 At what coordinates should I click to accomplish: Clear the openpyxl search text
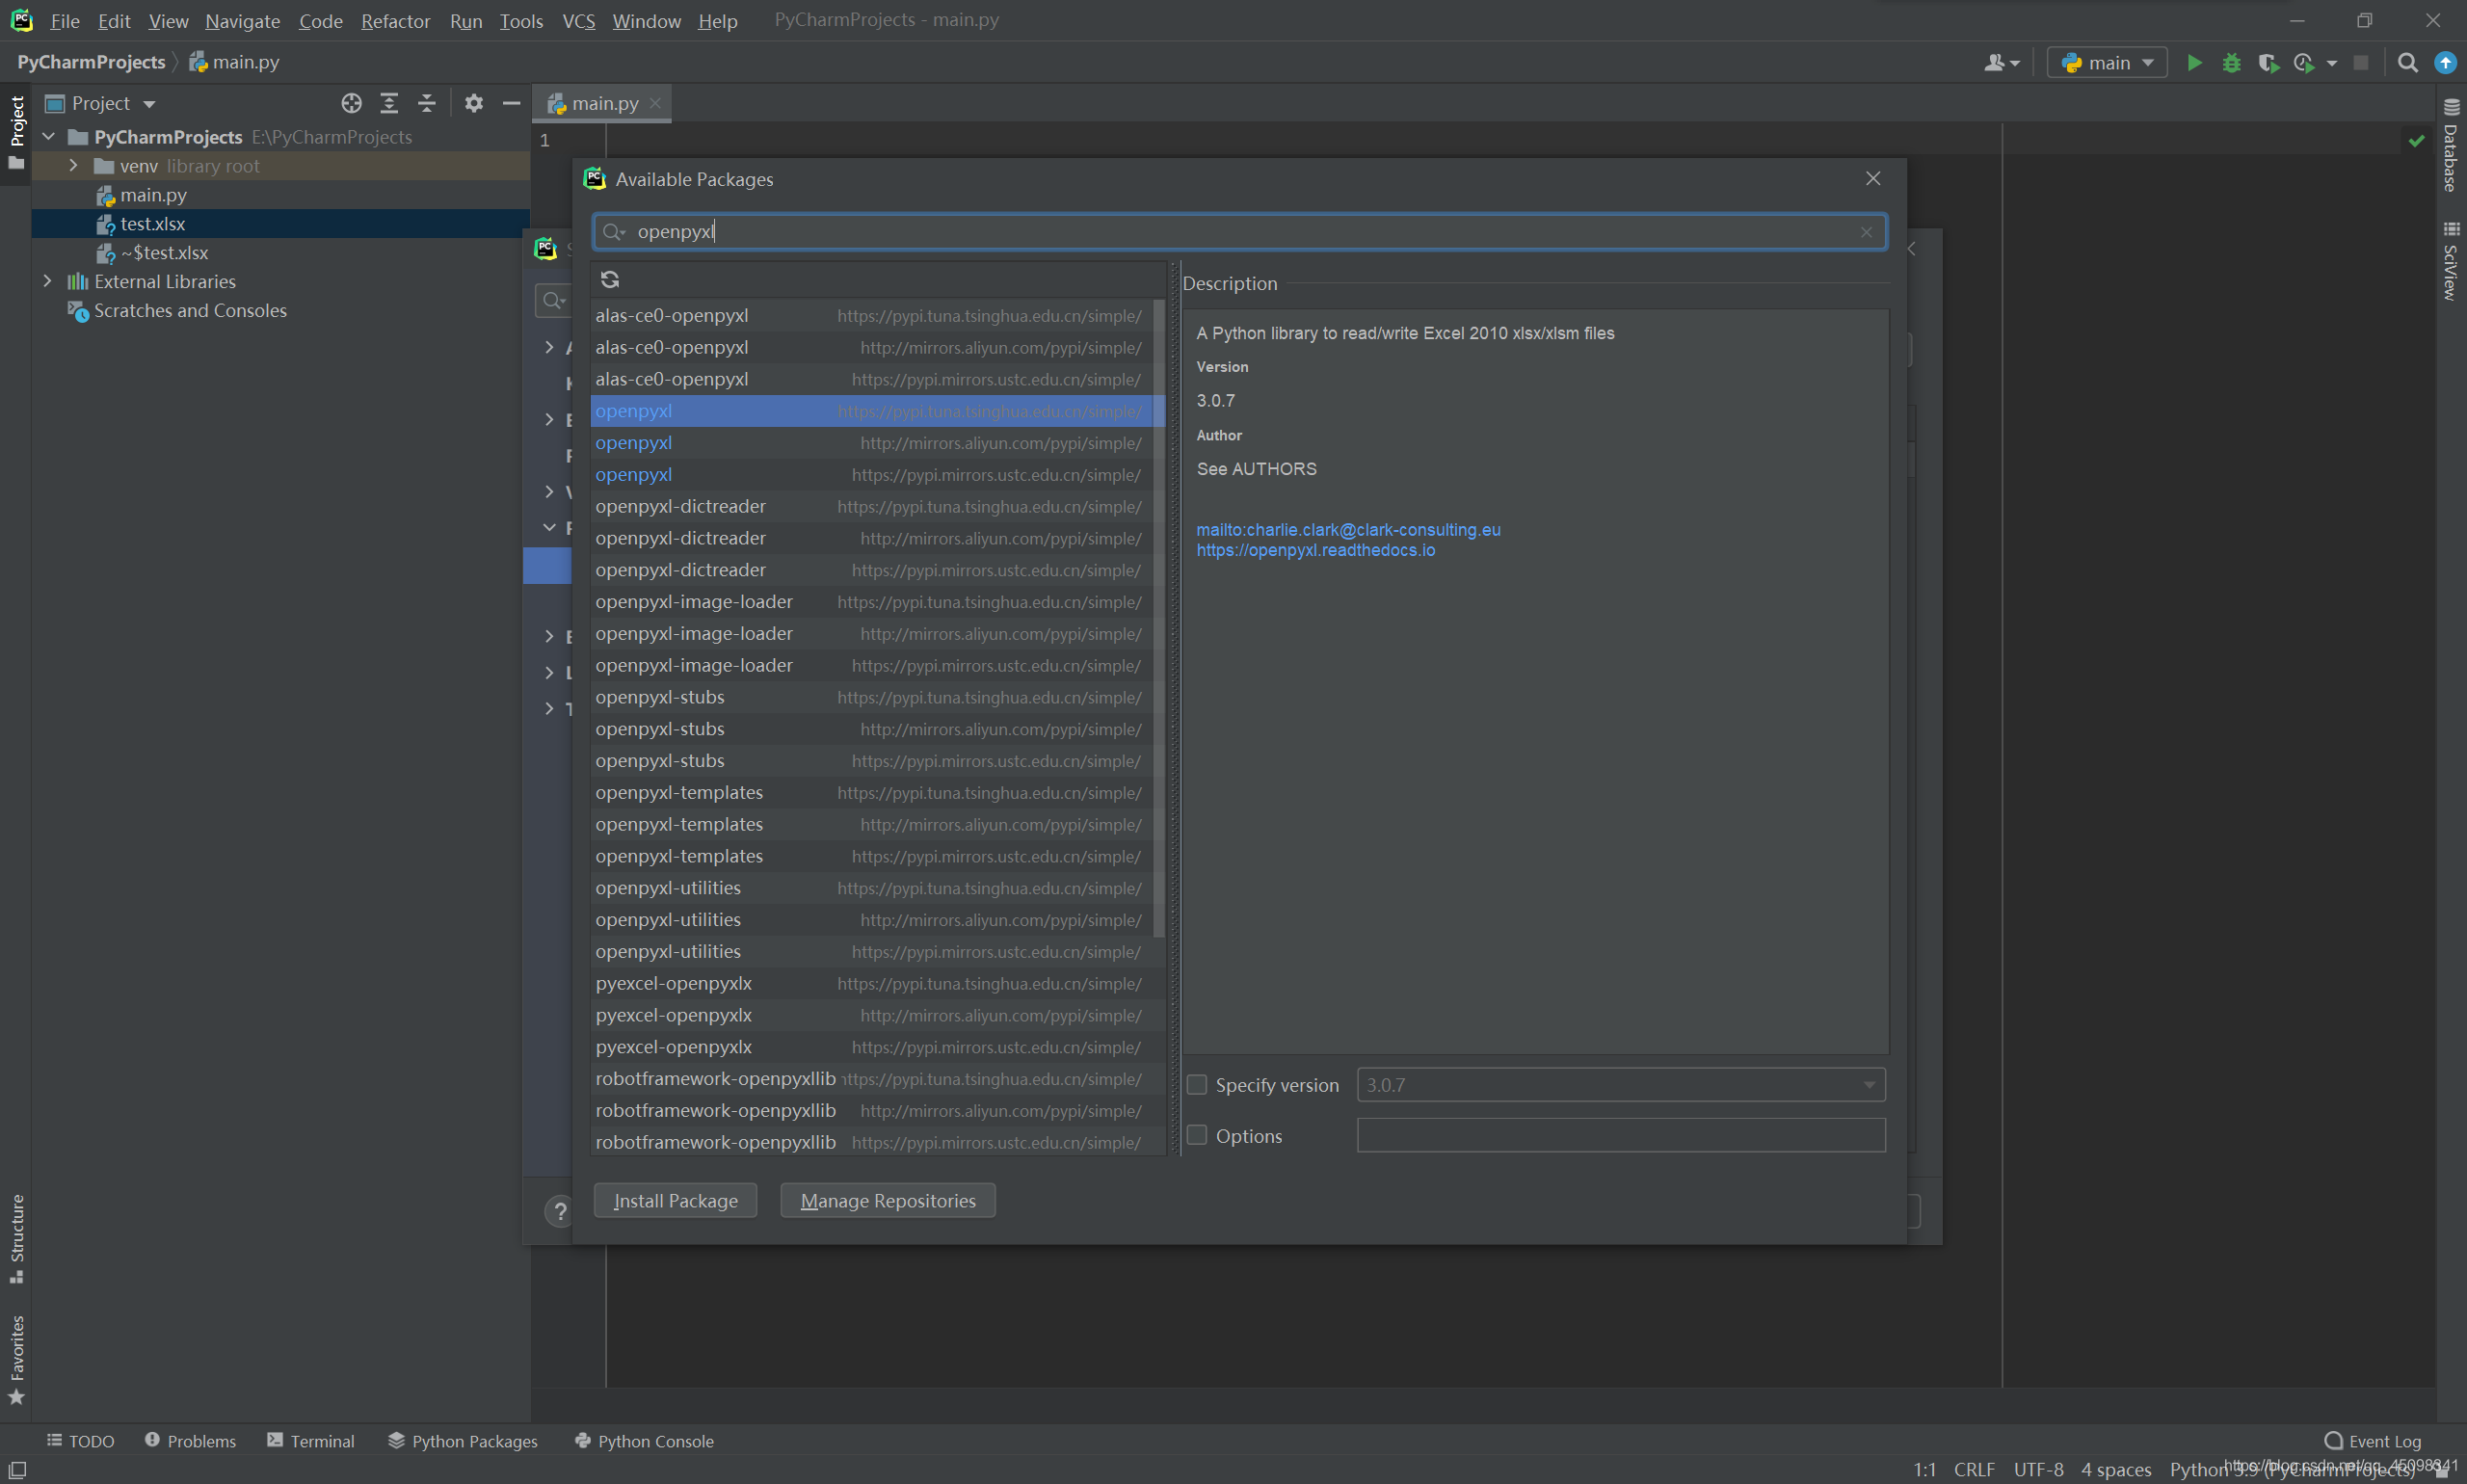[x=1866, y=232]
